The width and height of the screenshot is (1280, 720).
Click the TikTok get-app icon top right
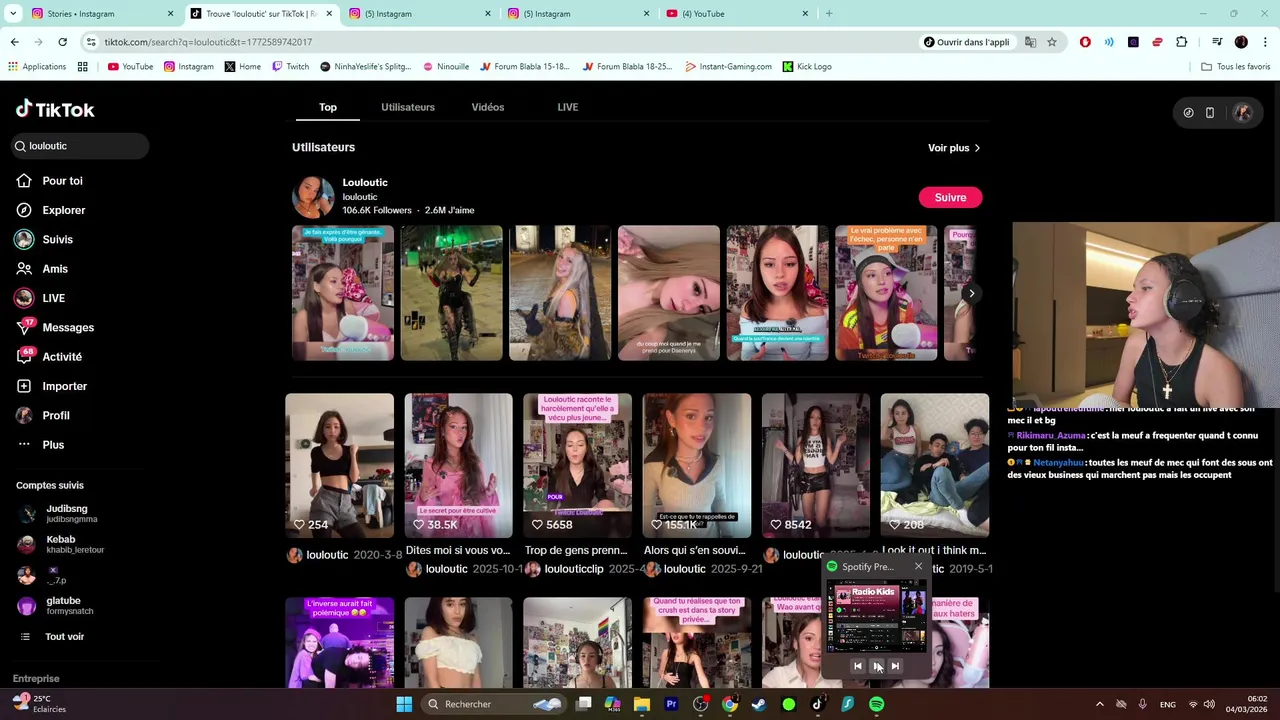click(x=1188, y=113)
